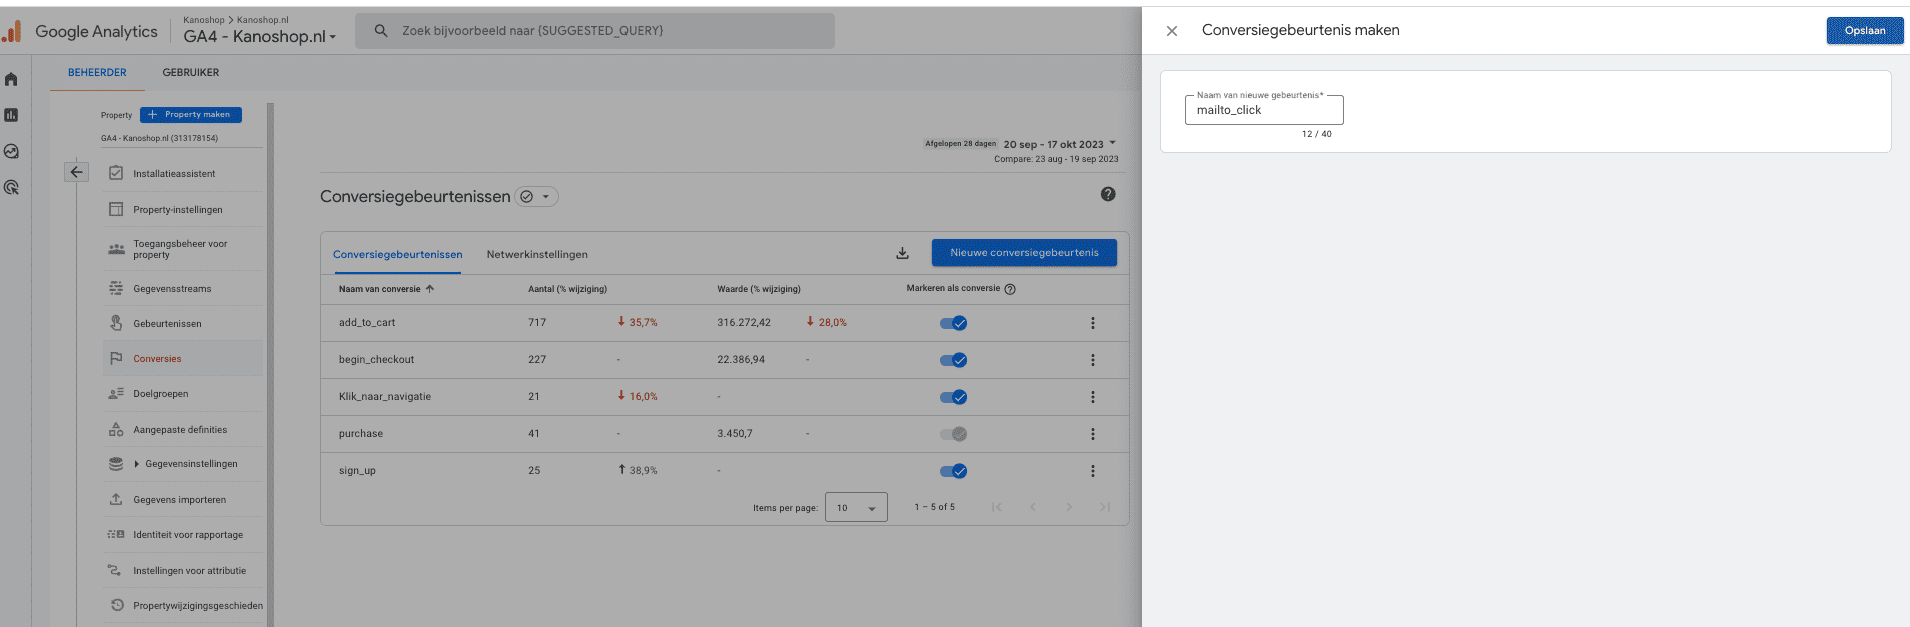Open more options for sign_up row

tap(1093, 471)
